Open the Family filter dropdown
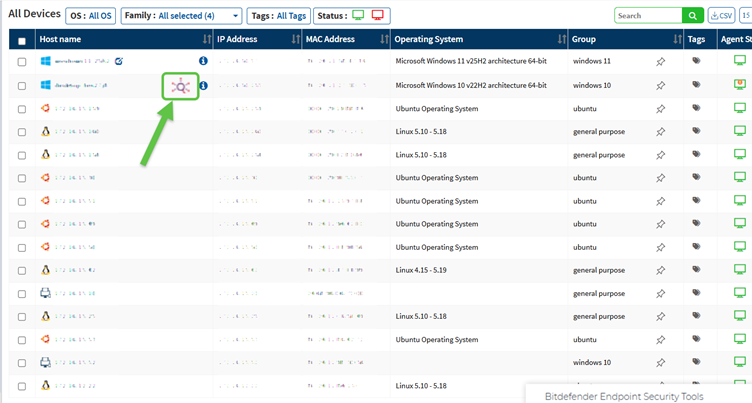Image resolution: width=752 pixels, height=403 pixels. (181, 16)
